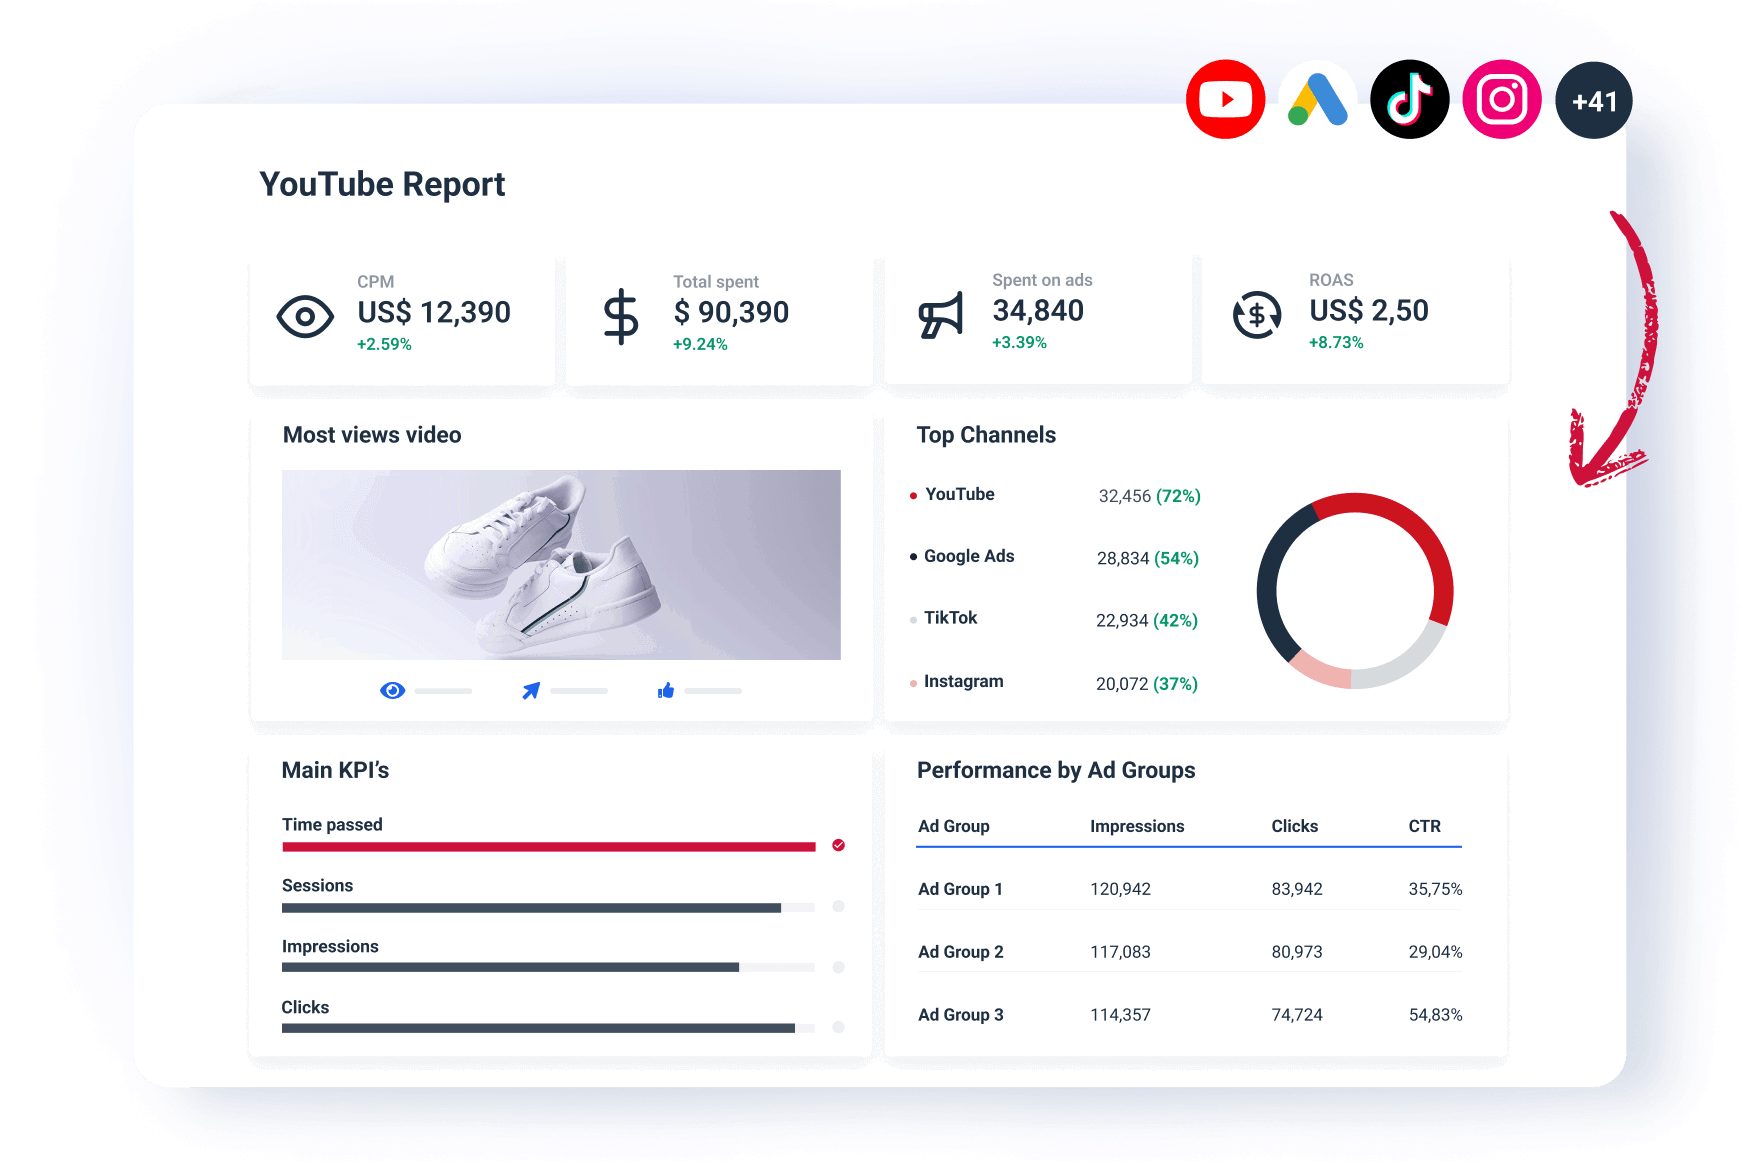The height and width of the screenshot is (1165, 1760).
Task: Click the YouTube Report title
Action: (382, 184)
